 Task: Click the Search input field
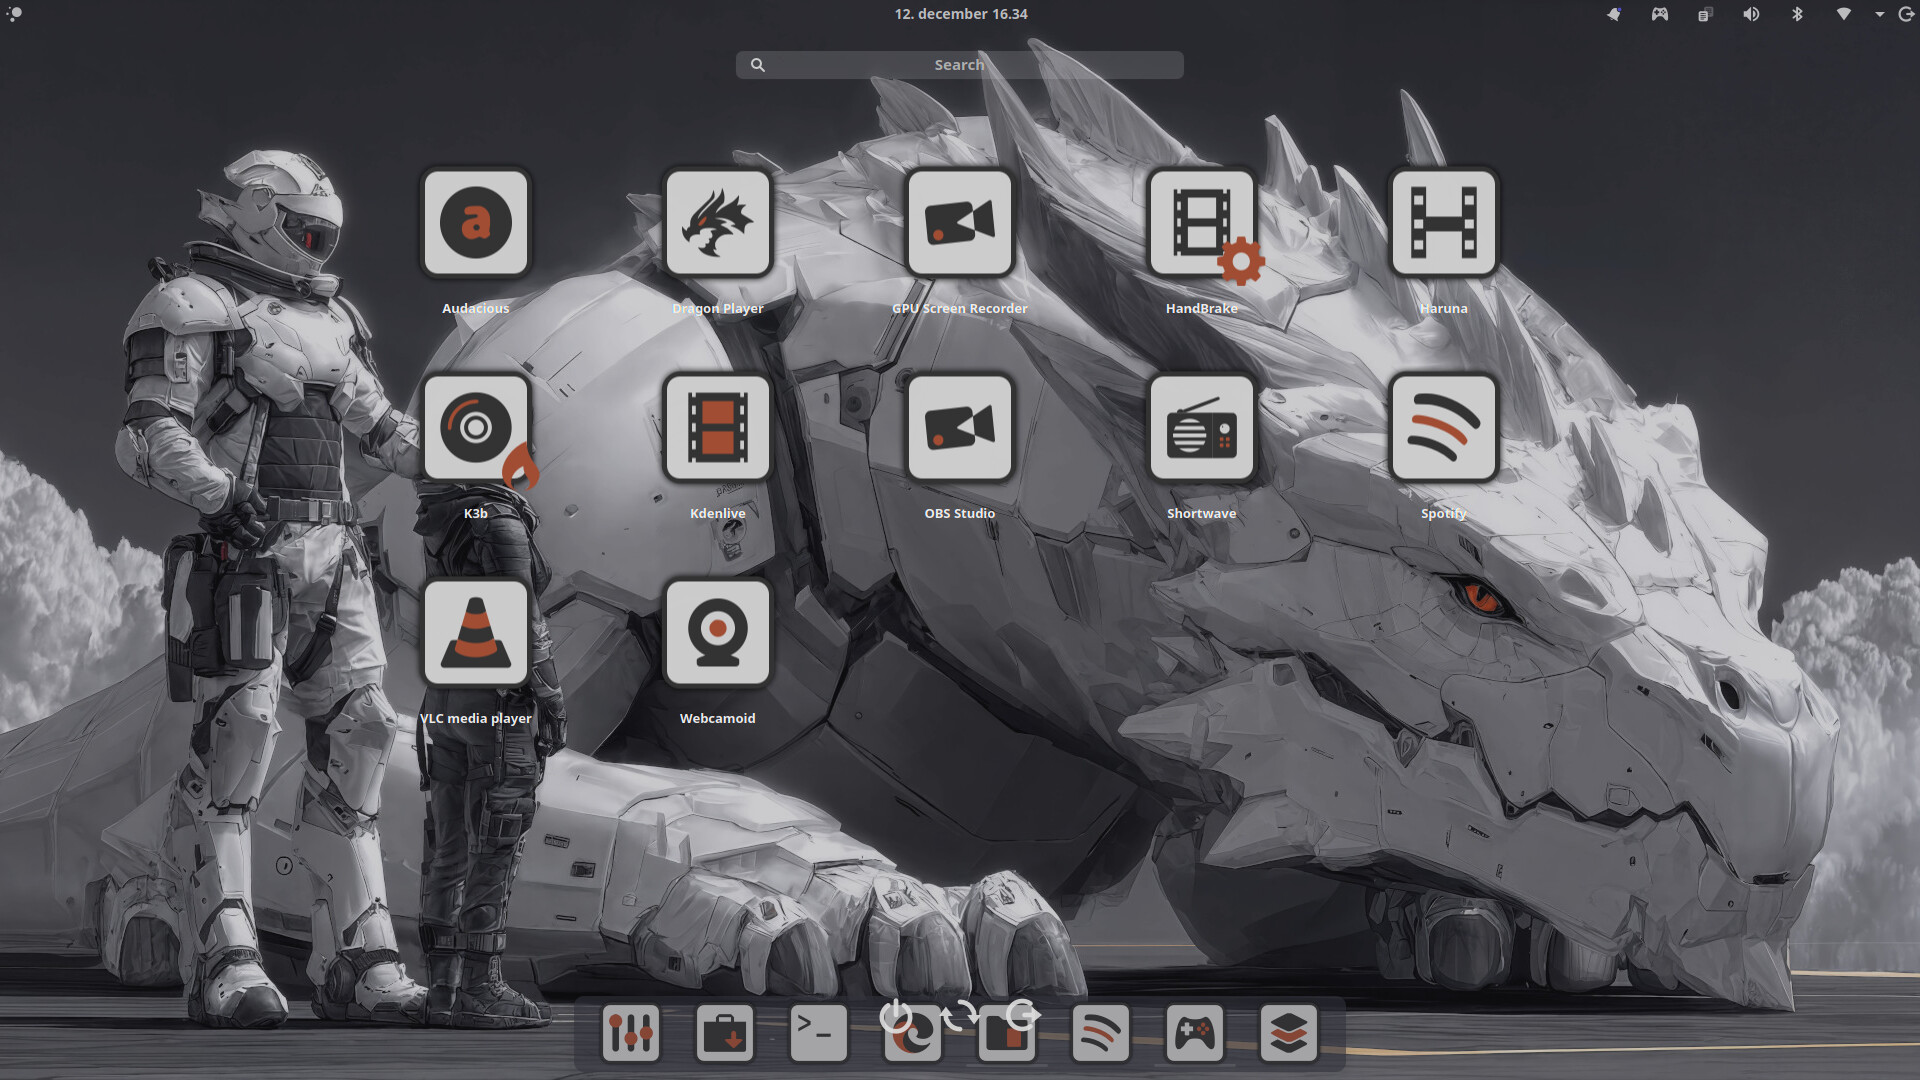point(960,65)
